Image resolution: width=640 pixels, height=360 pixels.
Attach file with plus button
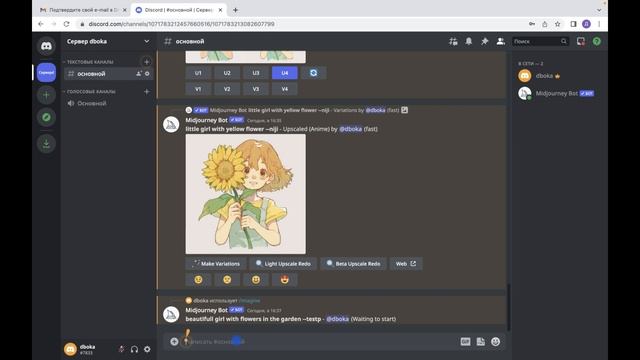174,342
